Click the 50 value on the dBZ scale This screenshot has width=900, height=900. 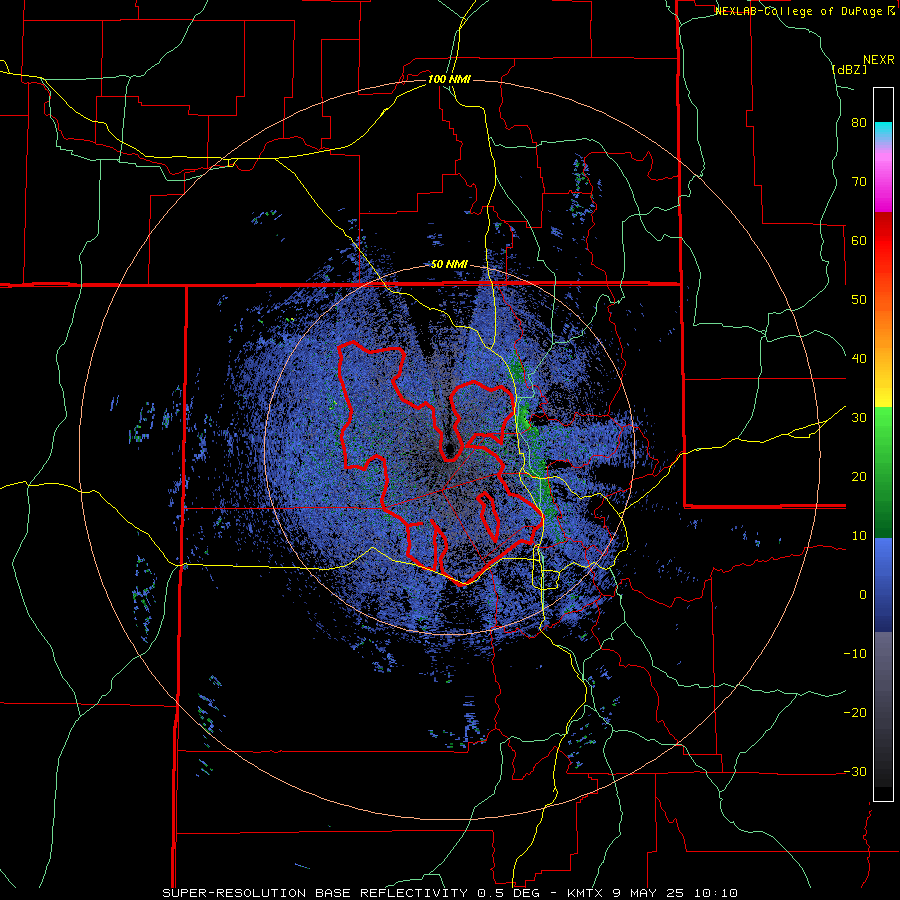coord(859,300)
